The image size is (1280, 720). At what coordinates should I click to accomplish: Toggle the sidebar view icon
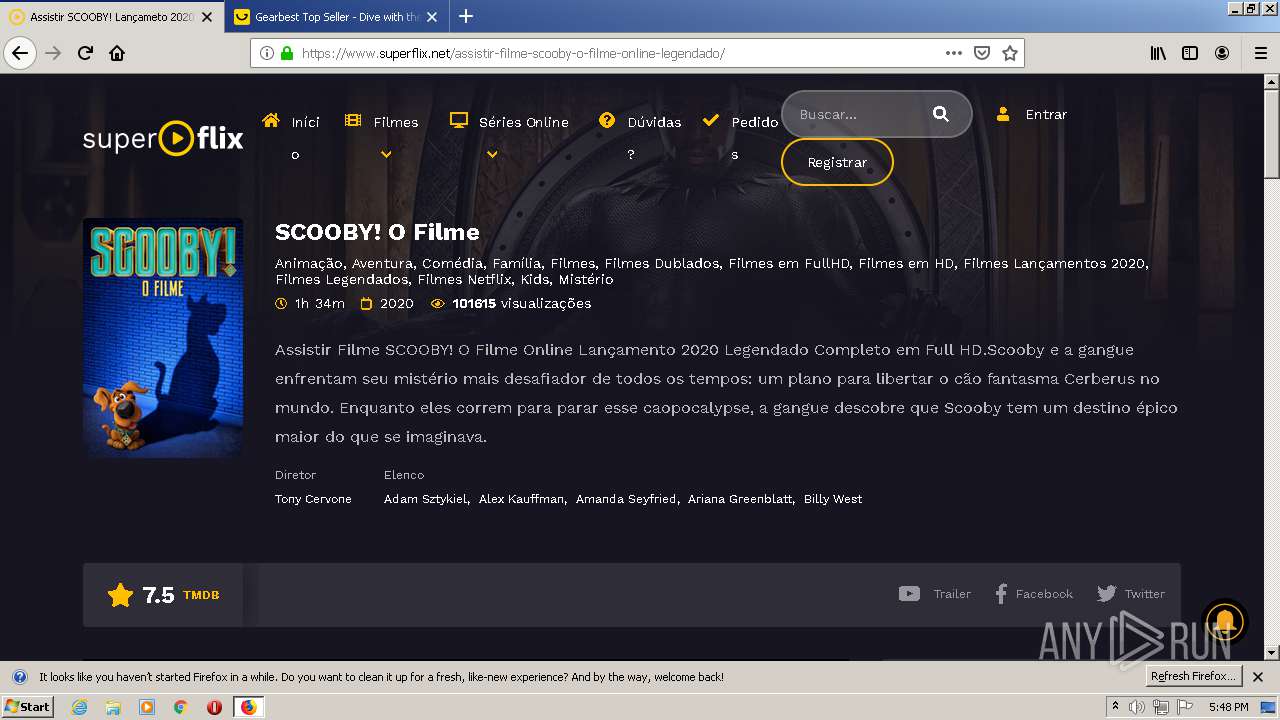pos(1190,53)
